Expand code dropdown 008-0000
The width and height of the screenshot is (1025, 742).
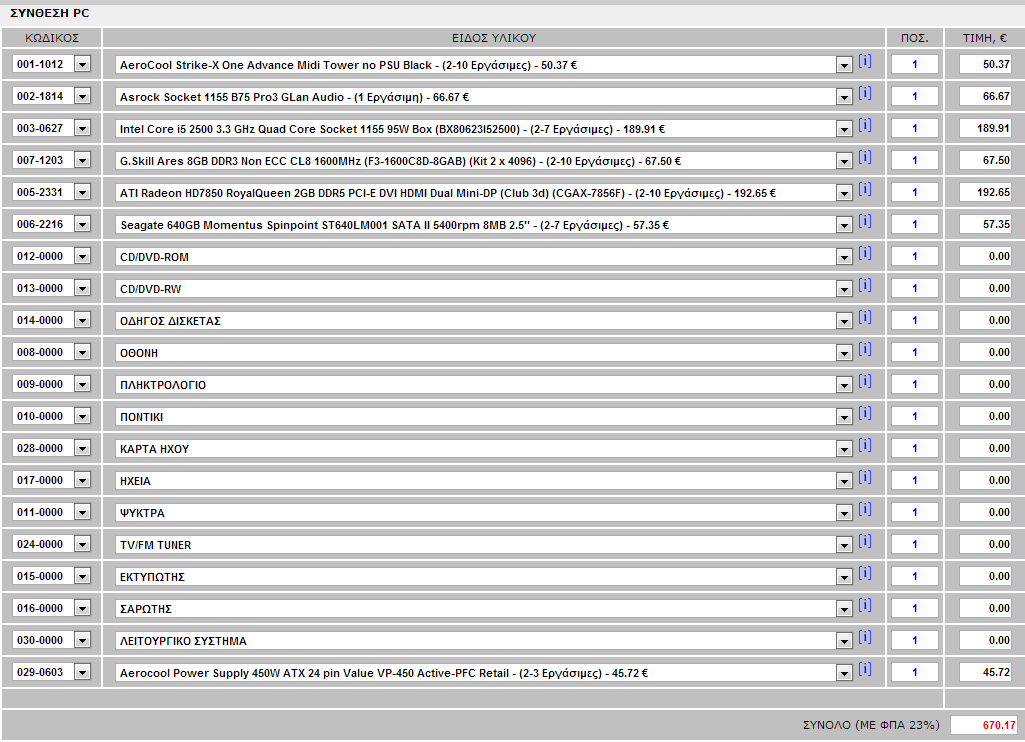click(x=82, y=352)
